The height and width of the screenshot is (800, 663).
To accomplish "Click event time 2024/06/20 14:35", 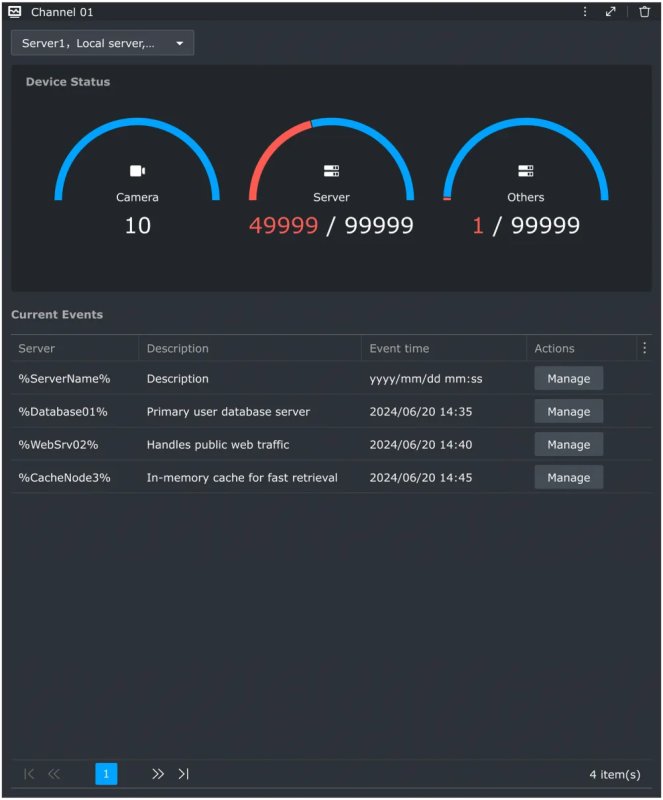I will 421,412.
